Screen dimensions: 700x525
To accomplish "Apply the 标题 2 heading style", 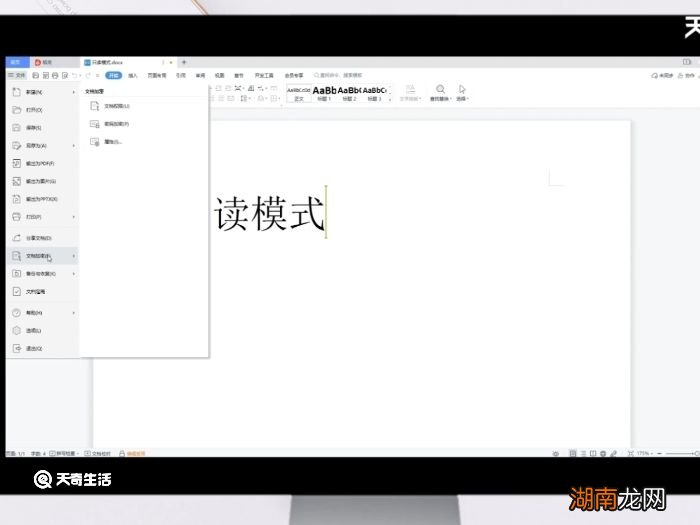I will click(349, 93).
